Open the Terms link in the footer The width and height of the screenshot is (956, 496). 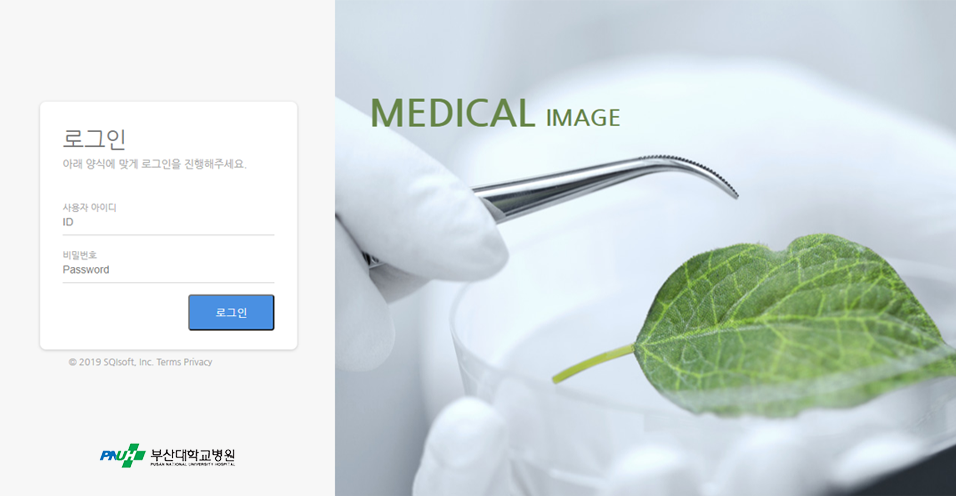coord(168,362)
